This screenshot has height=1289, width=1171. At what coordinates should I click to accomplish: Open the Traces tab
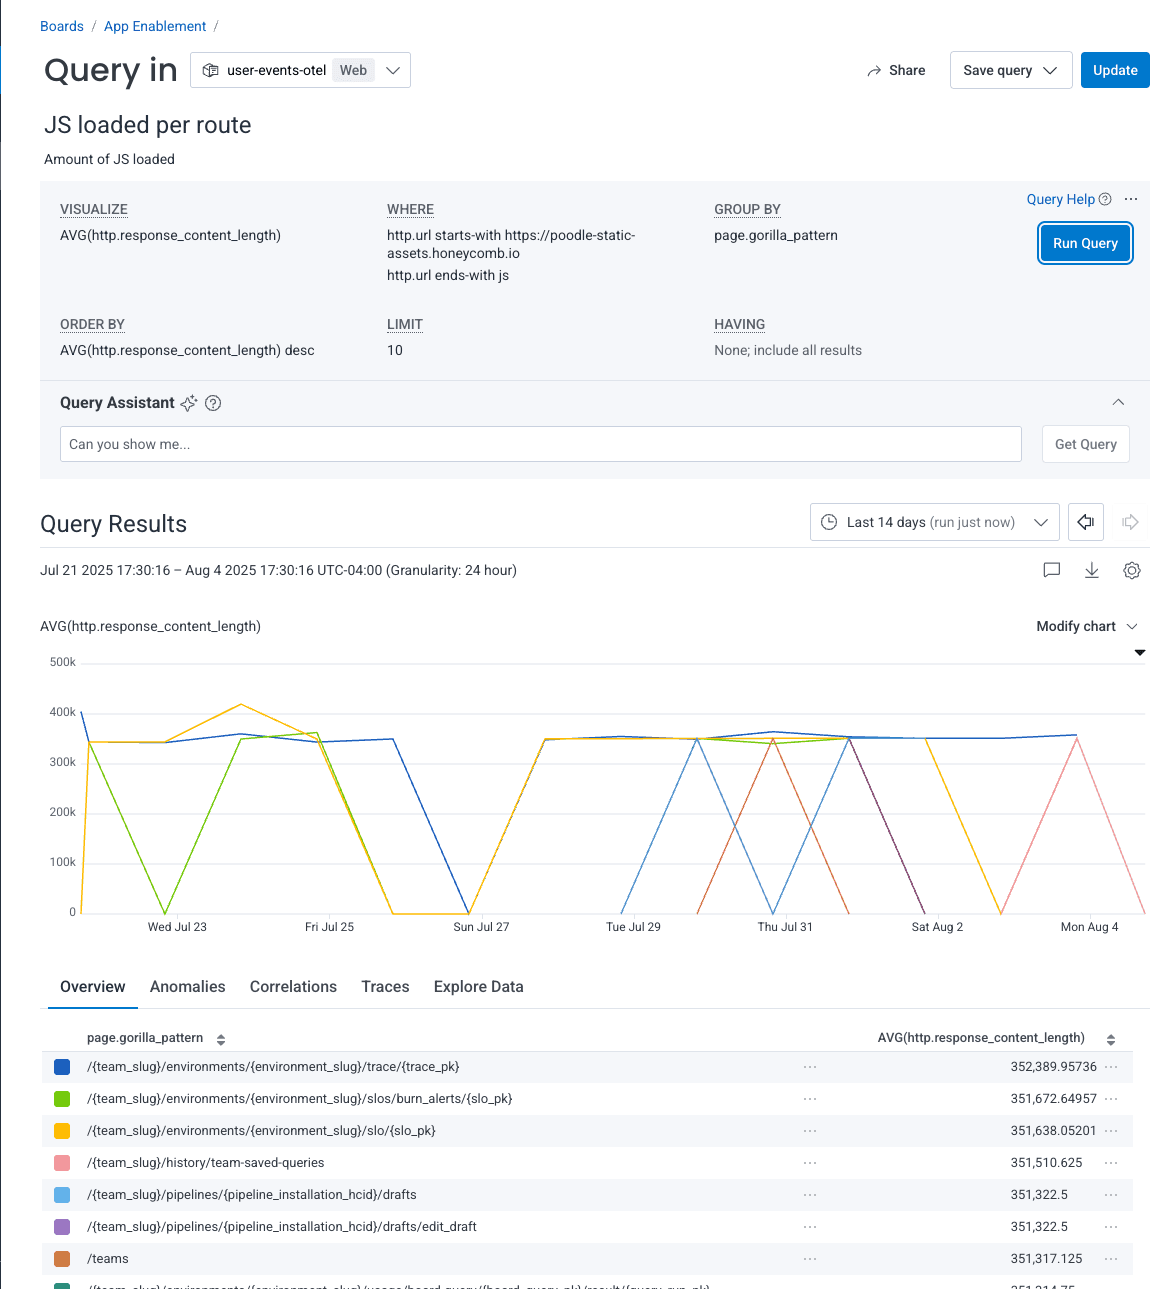pos(385,986)
